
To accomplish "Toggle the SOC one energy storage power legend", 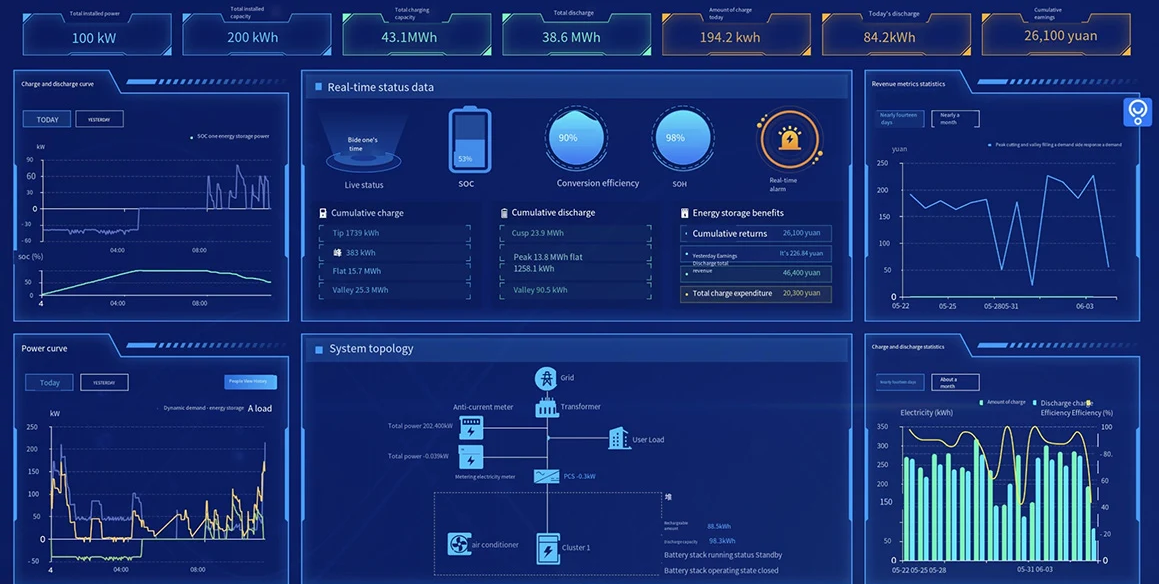I will click(x=230, y=137).
